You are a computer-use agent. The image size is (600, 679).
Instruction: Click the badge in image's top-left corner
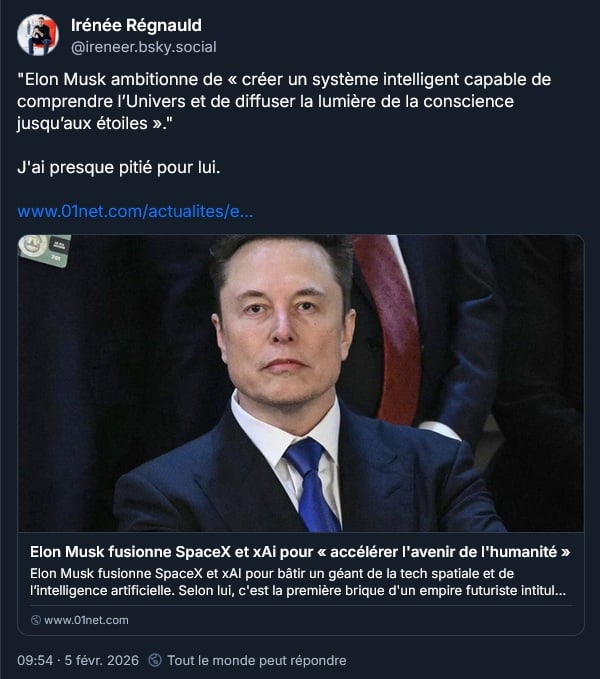45,250
